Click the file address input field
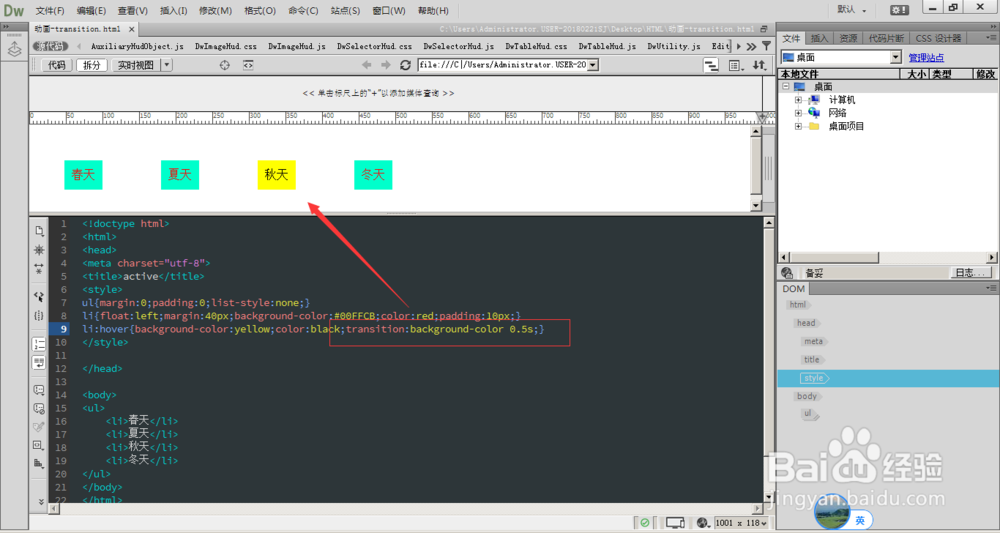 [x=503, y=65]
